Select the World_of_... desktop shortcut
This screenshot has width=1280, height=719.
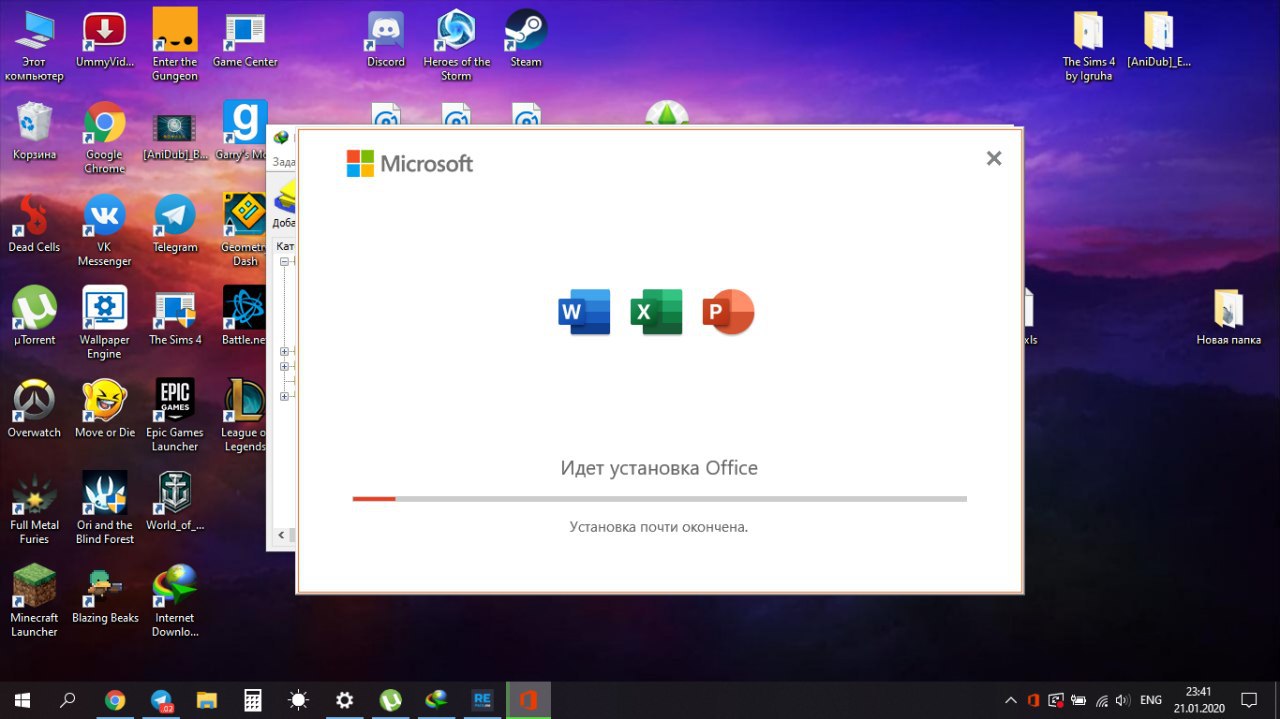click(175, 501)
